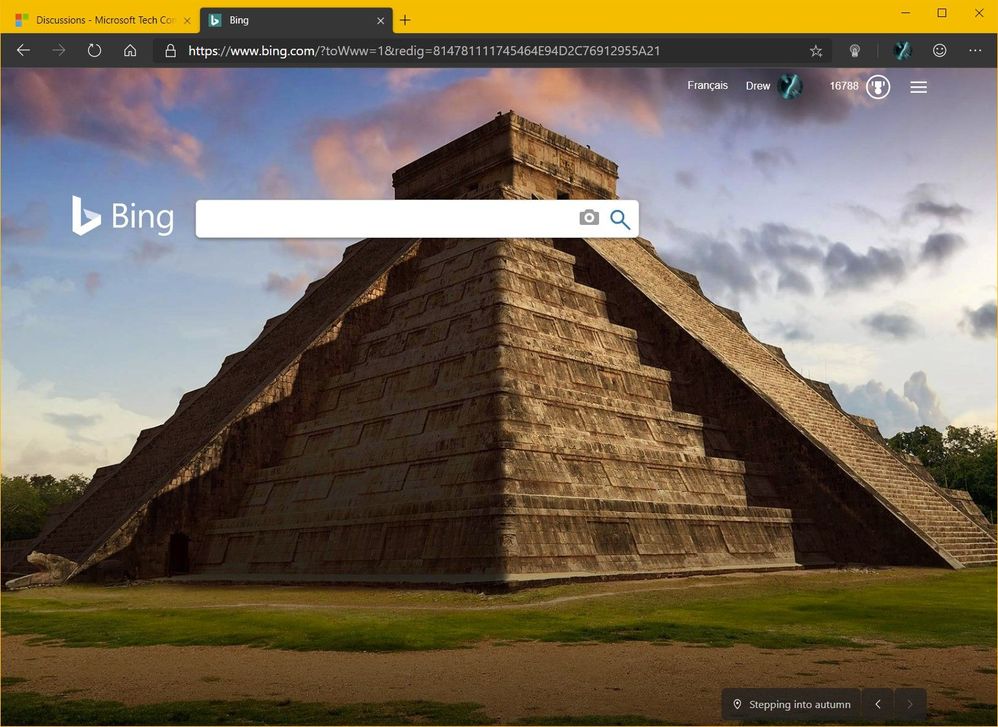Click the bing.com URL in address bar
The width and height of the screenshot is (998, 727).
[424, 51]
